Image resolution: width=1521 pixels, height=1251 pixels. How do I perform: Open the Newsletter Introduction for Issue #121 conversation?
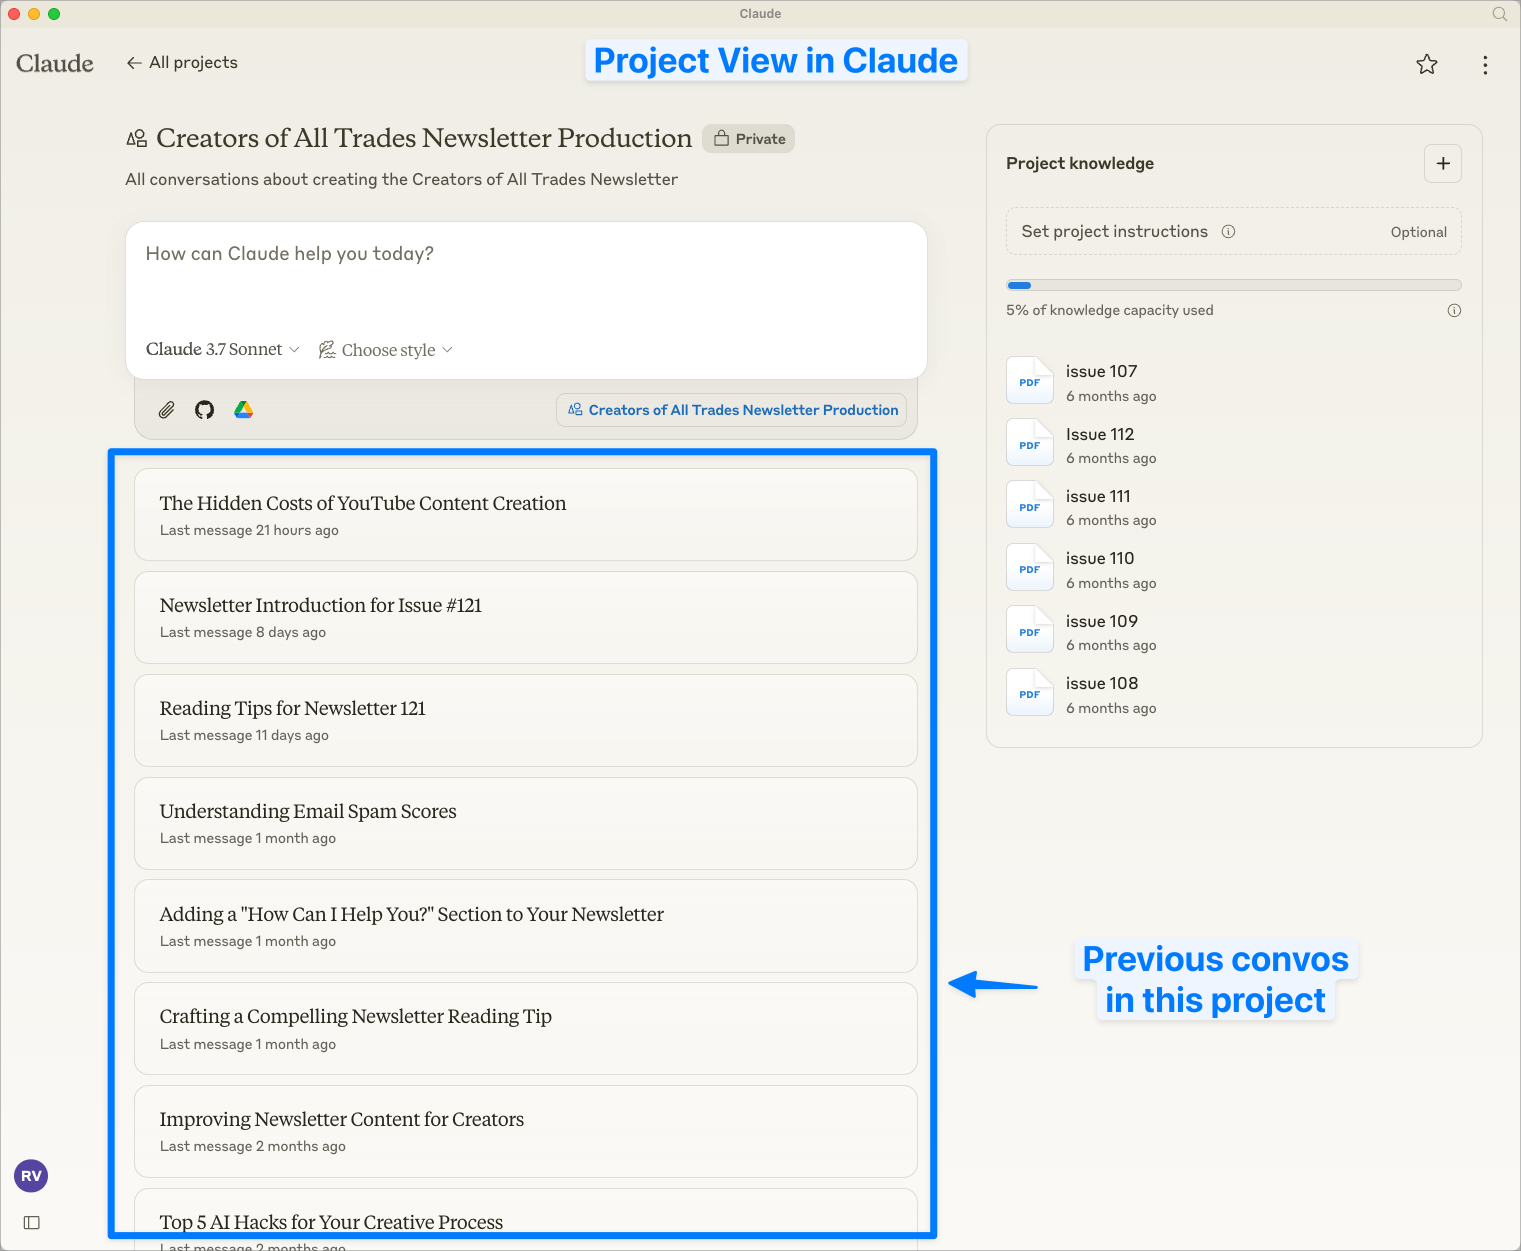tap(525, 617)
